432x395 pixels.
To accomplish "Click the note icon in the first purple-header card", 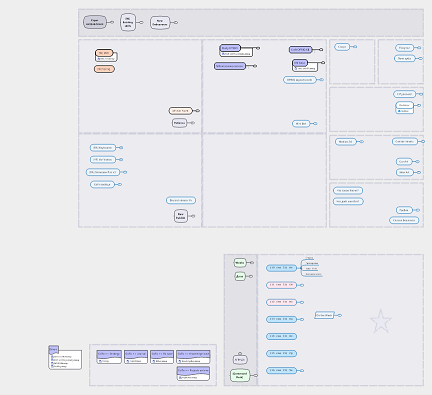I will 100,361.
